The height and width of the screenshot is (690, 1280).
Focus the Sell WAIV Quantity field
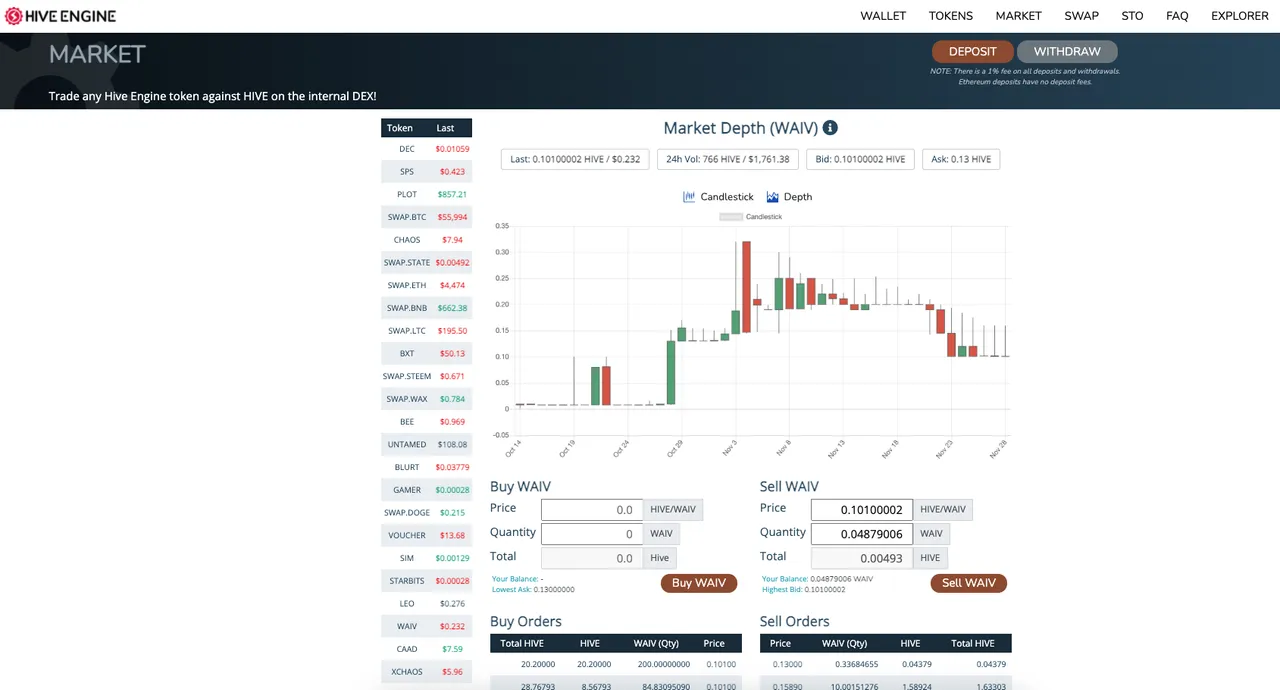[x=861, y=534]
